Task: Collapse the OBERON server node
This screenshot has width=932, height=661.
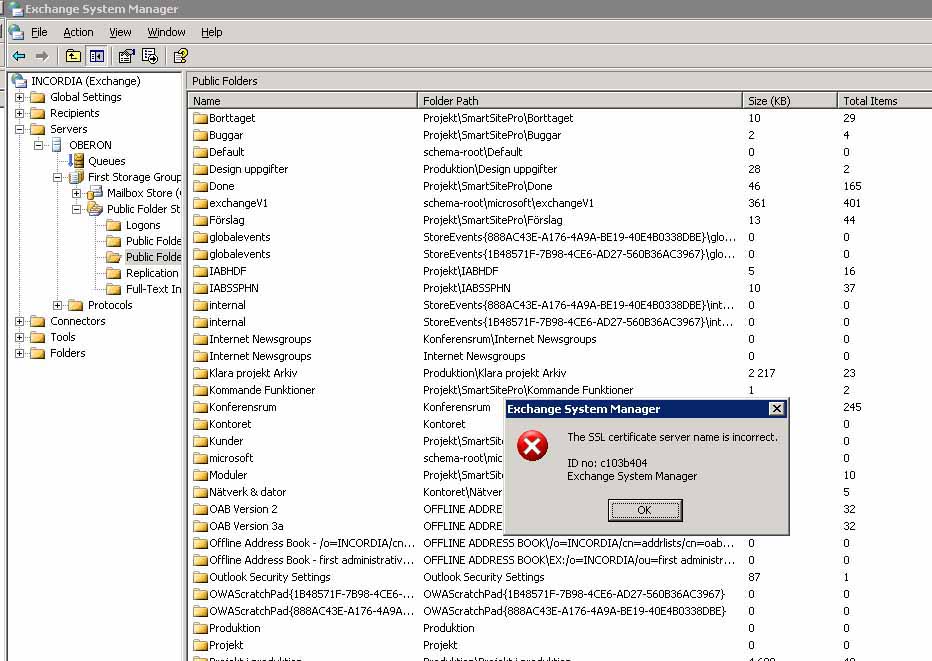Action: point(39,145)
